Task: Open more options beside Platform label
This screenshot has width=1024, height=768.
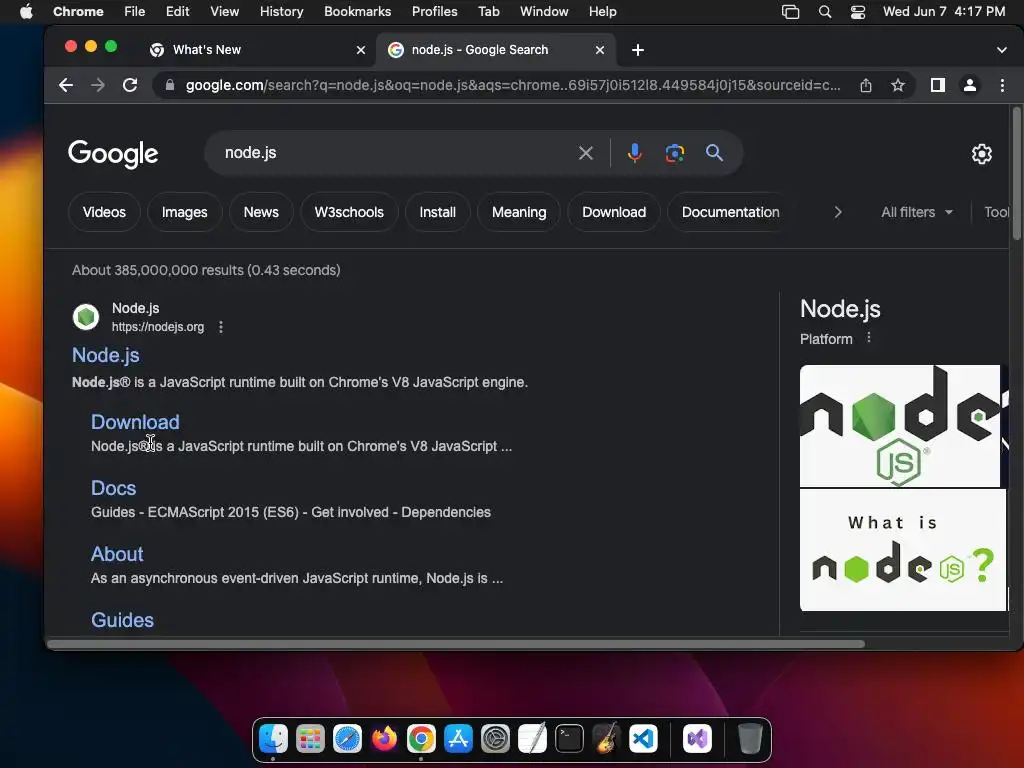Action: (x=869, y=338)
